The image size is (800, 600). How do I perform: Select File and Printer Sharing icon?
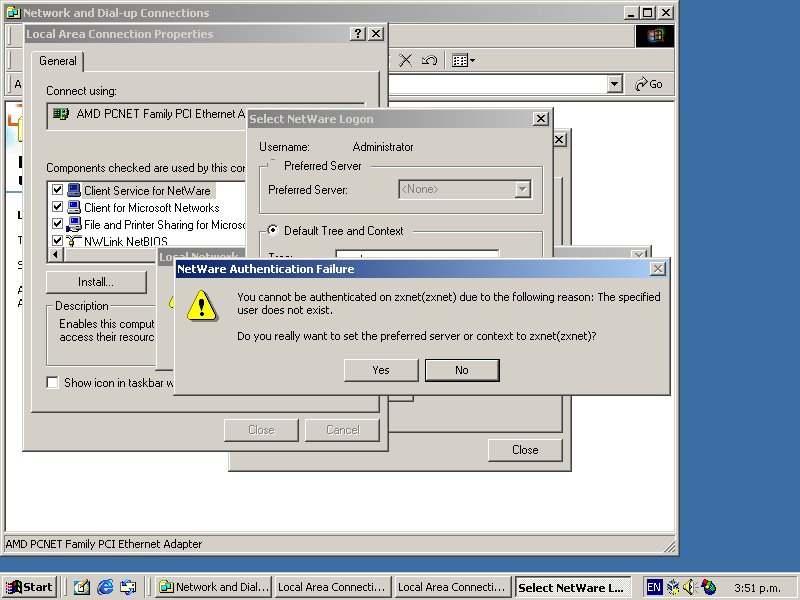pyautogui.click(x=74, y=224)
